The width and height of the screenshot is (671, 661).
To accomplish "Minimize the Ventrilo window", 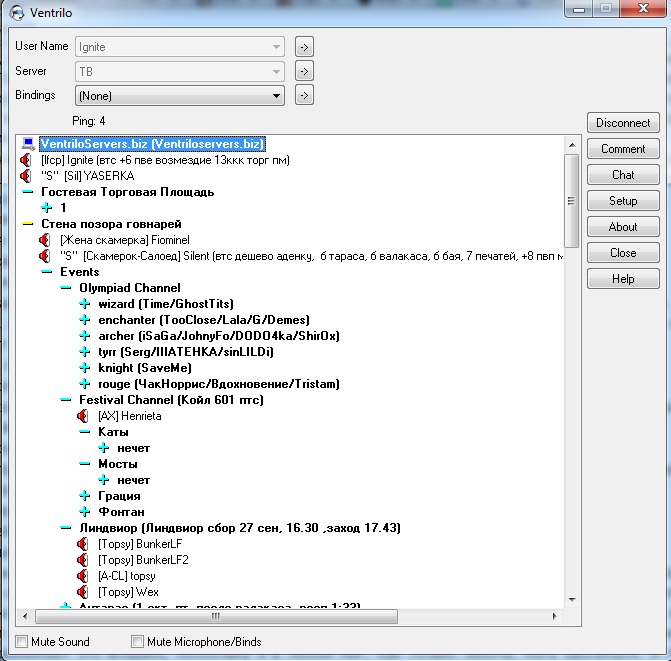I will pyautogui.click(x=579, y=9).
